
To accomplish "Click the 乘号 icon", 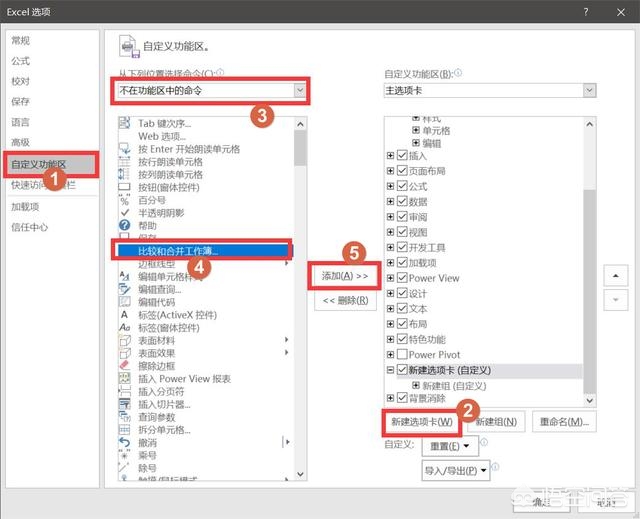I will point(124,455).
